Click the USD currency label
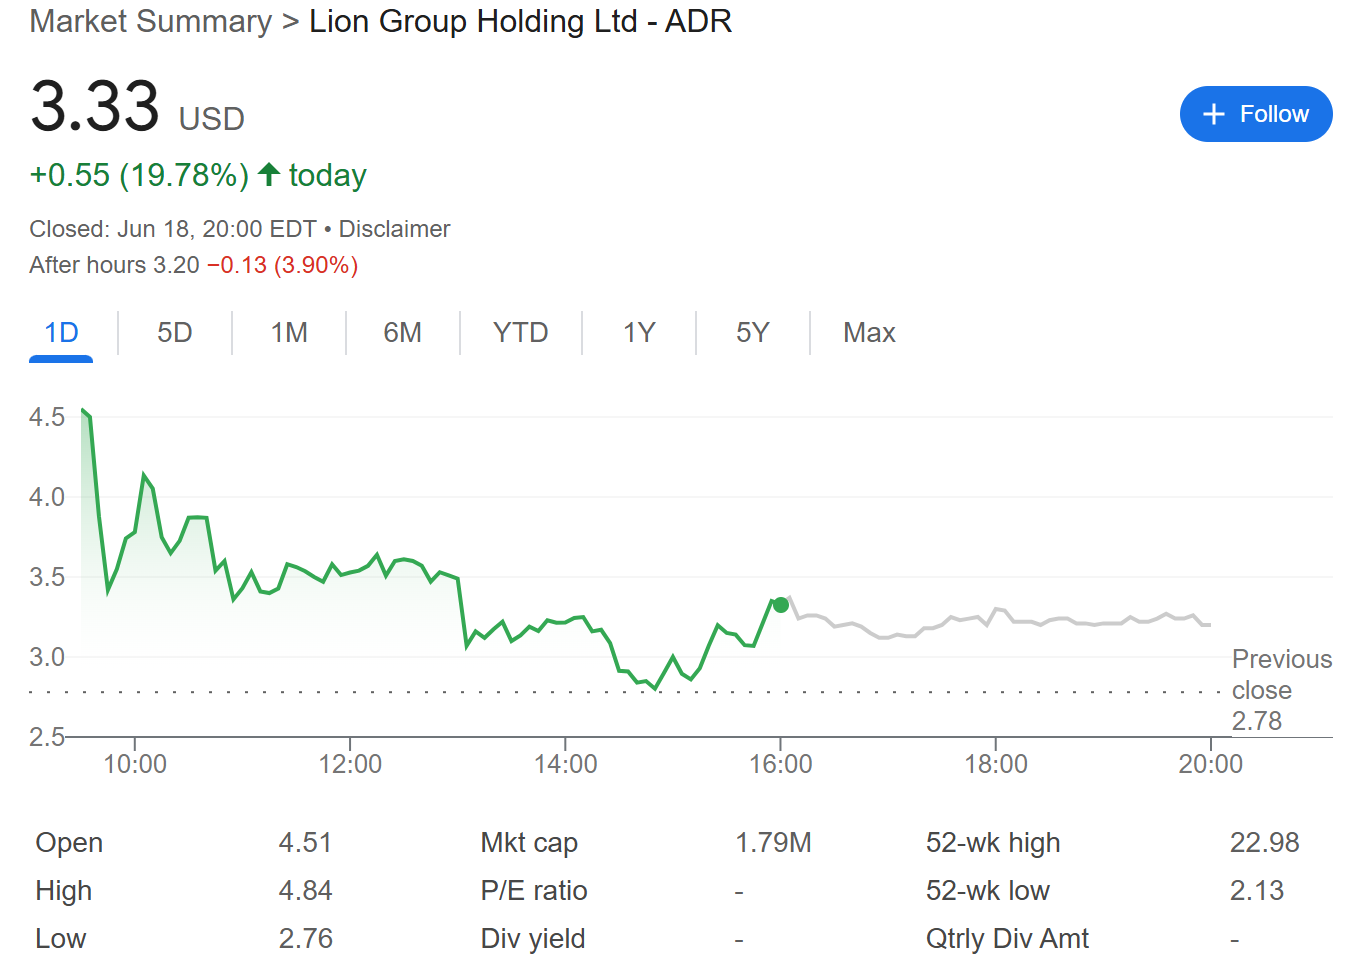 click(x=212, y=119)
